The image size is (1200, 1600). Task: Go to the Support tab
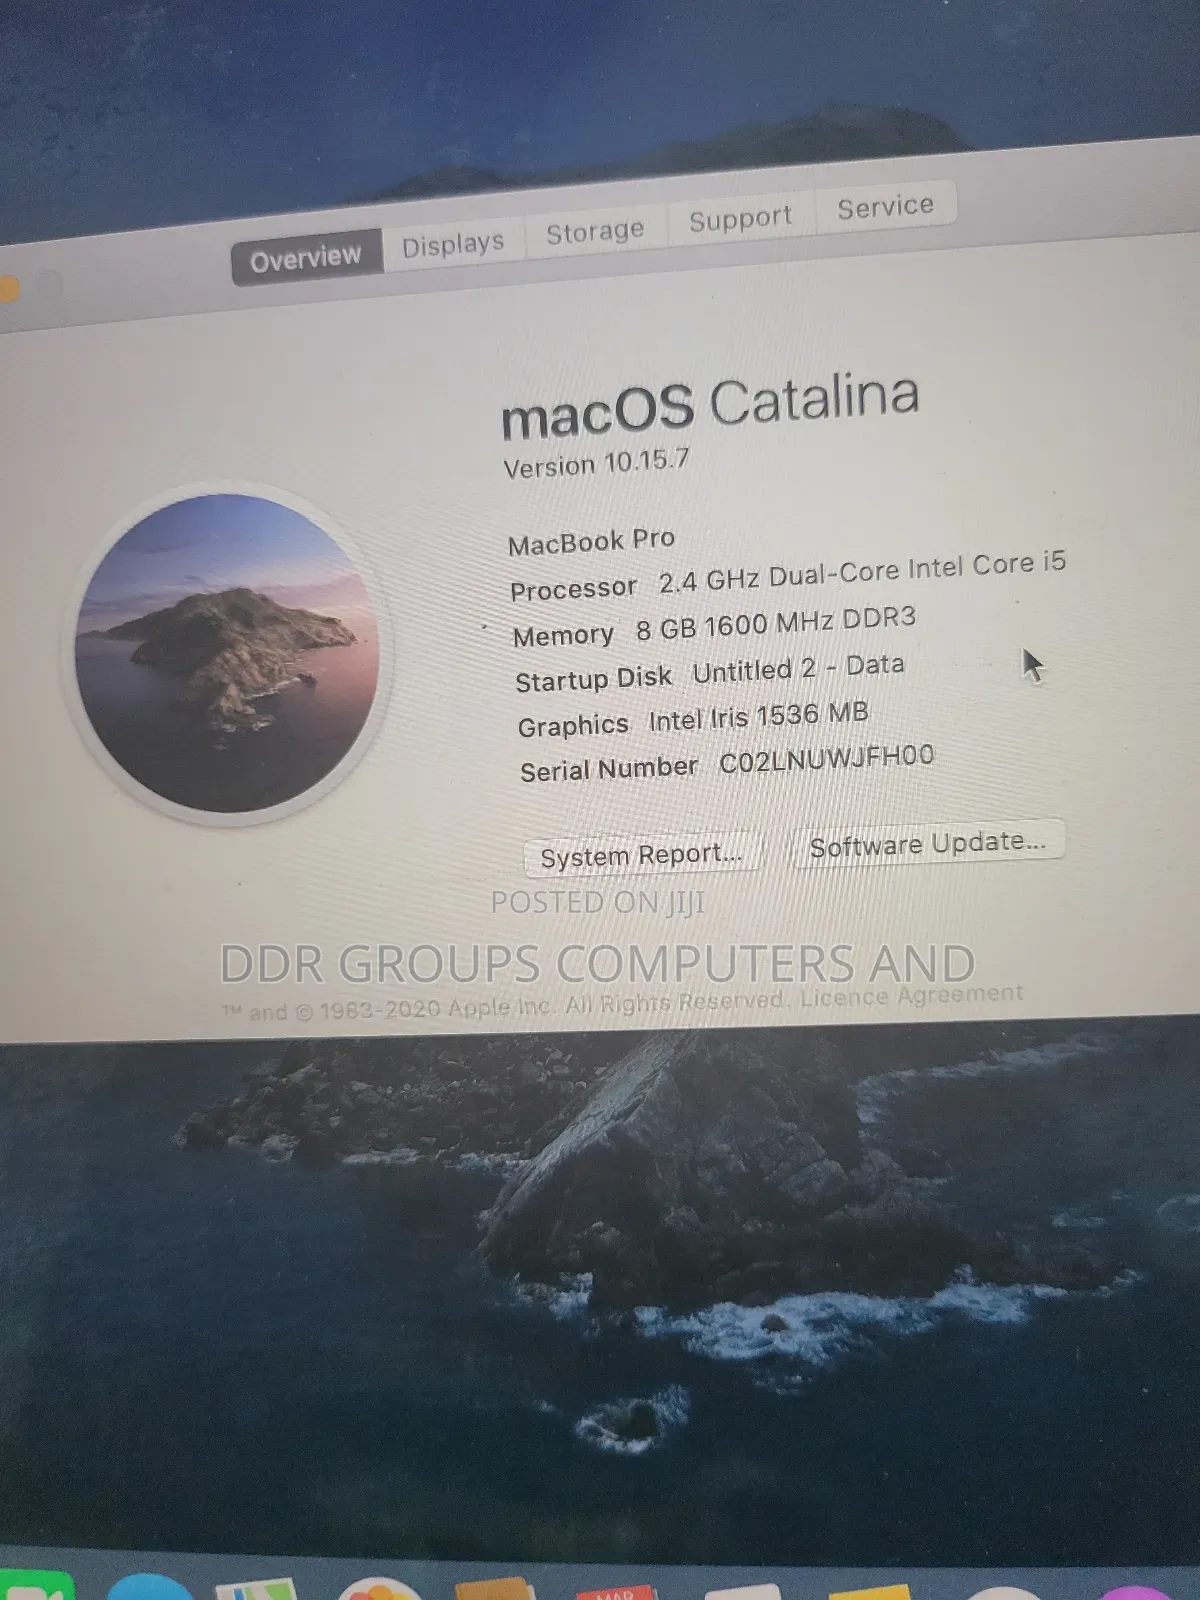[x=740, y=219]
